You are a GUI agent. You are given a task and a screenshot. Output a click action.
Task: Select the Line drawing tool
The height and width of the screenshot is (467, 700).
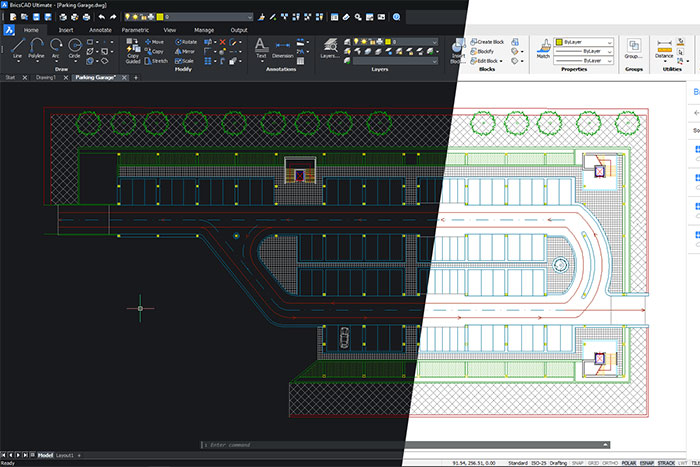point(17,48)
